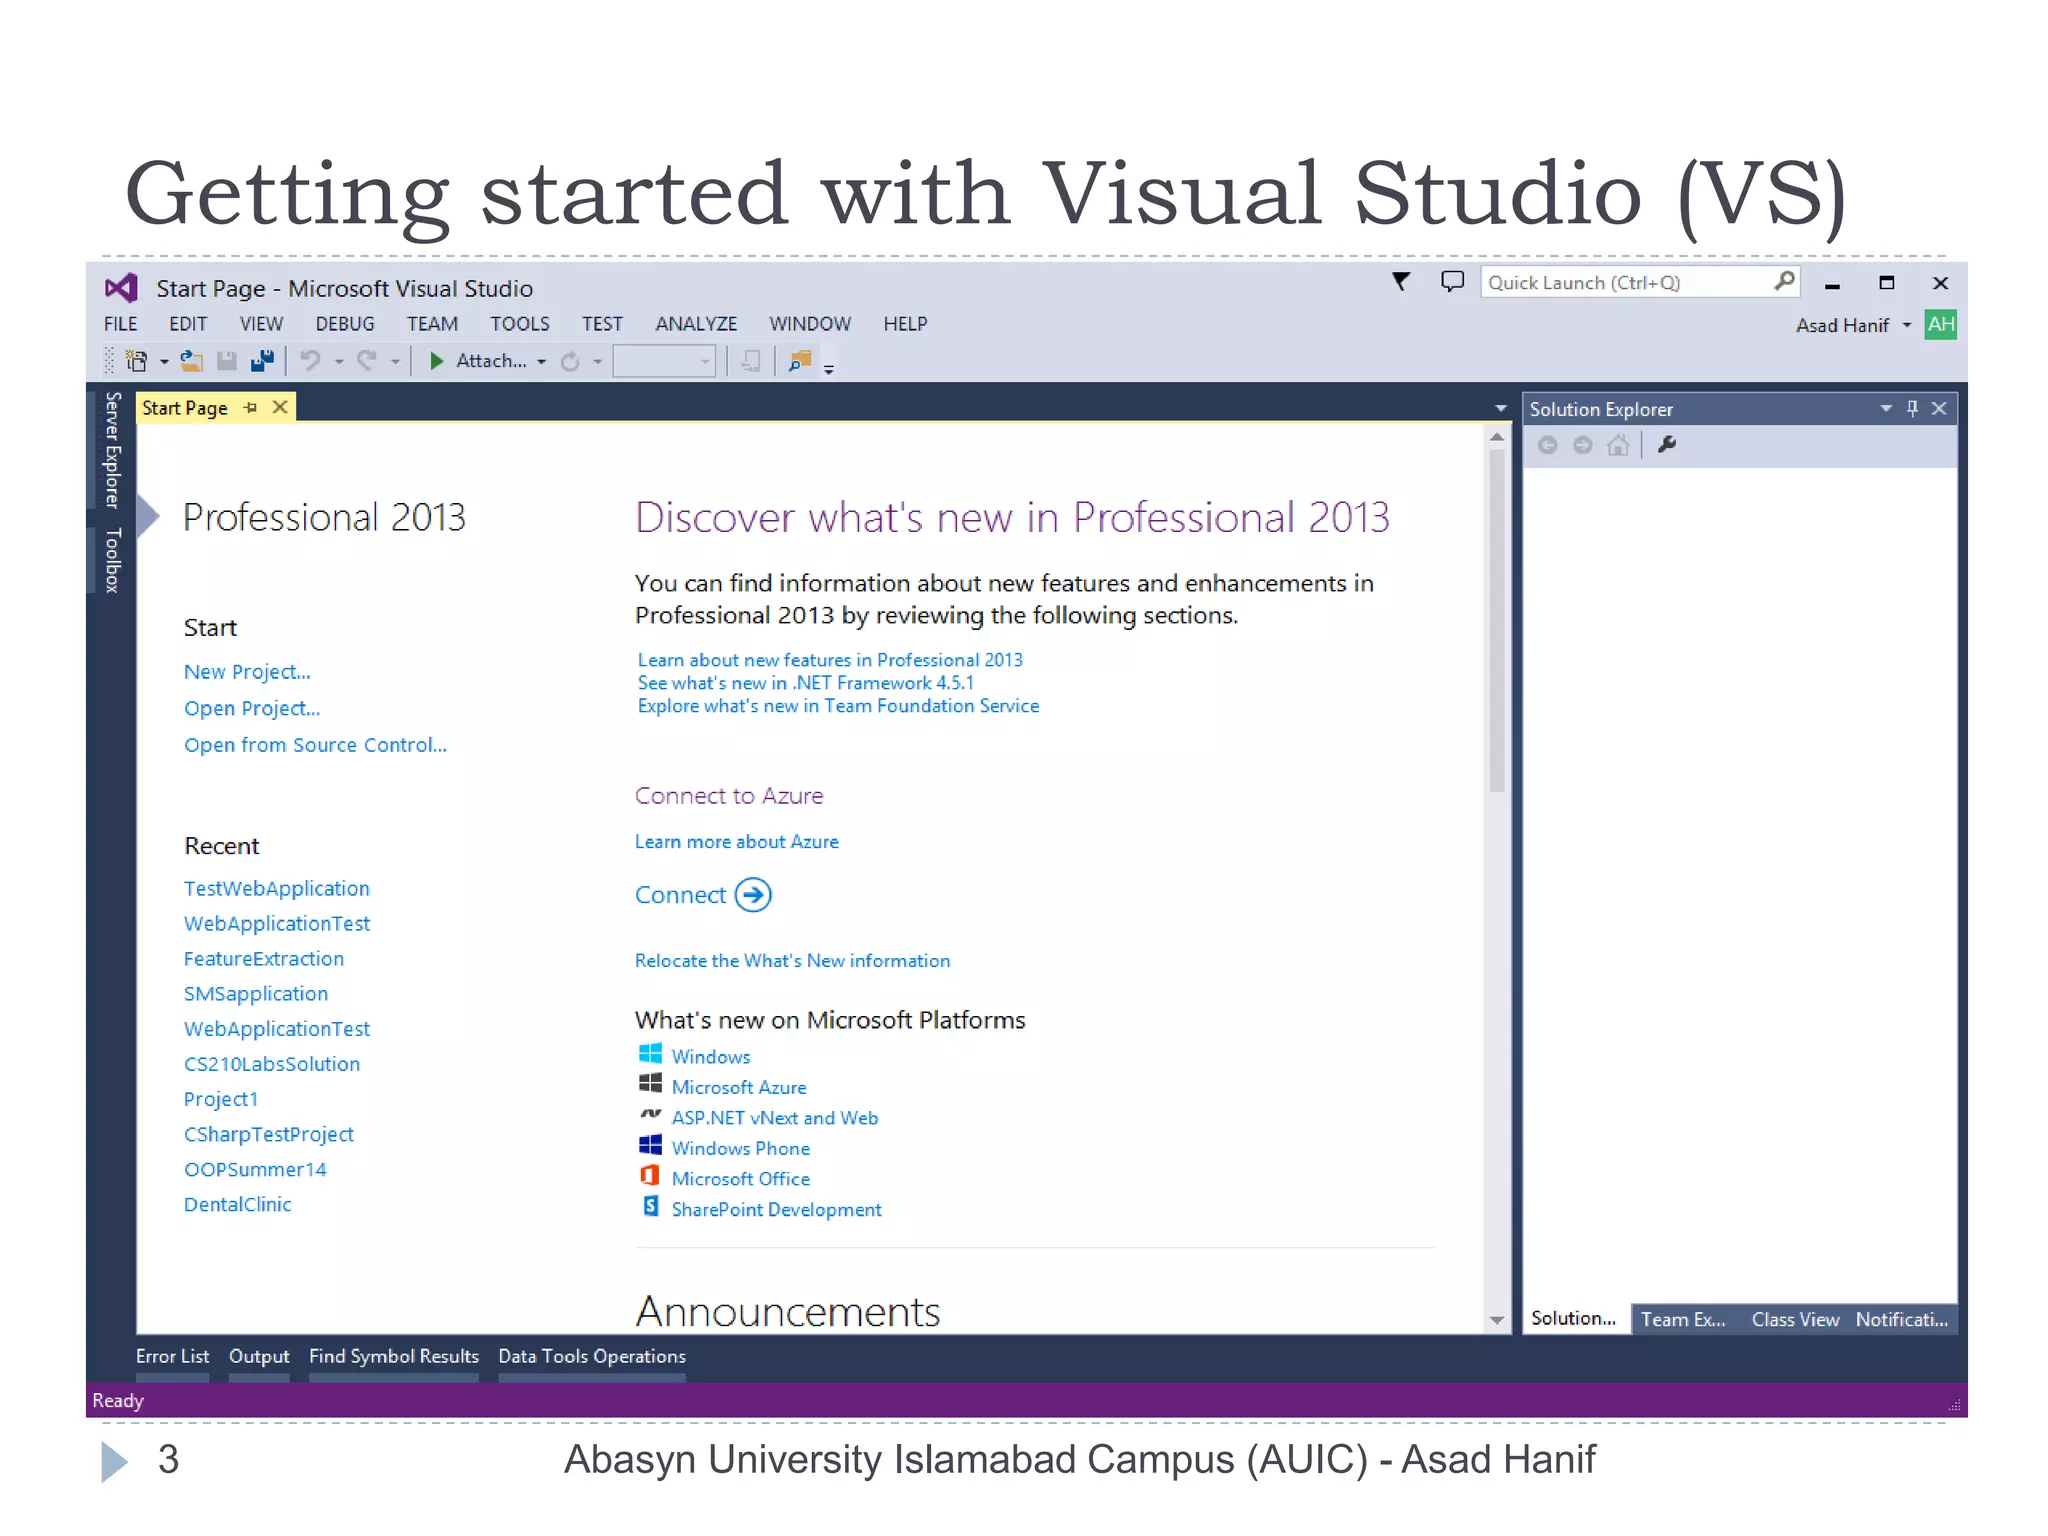The width and height of the screenshot is (2048, 1536).
Task: Click the Save All toolbar icon
Action: 262,361
